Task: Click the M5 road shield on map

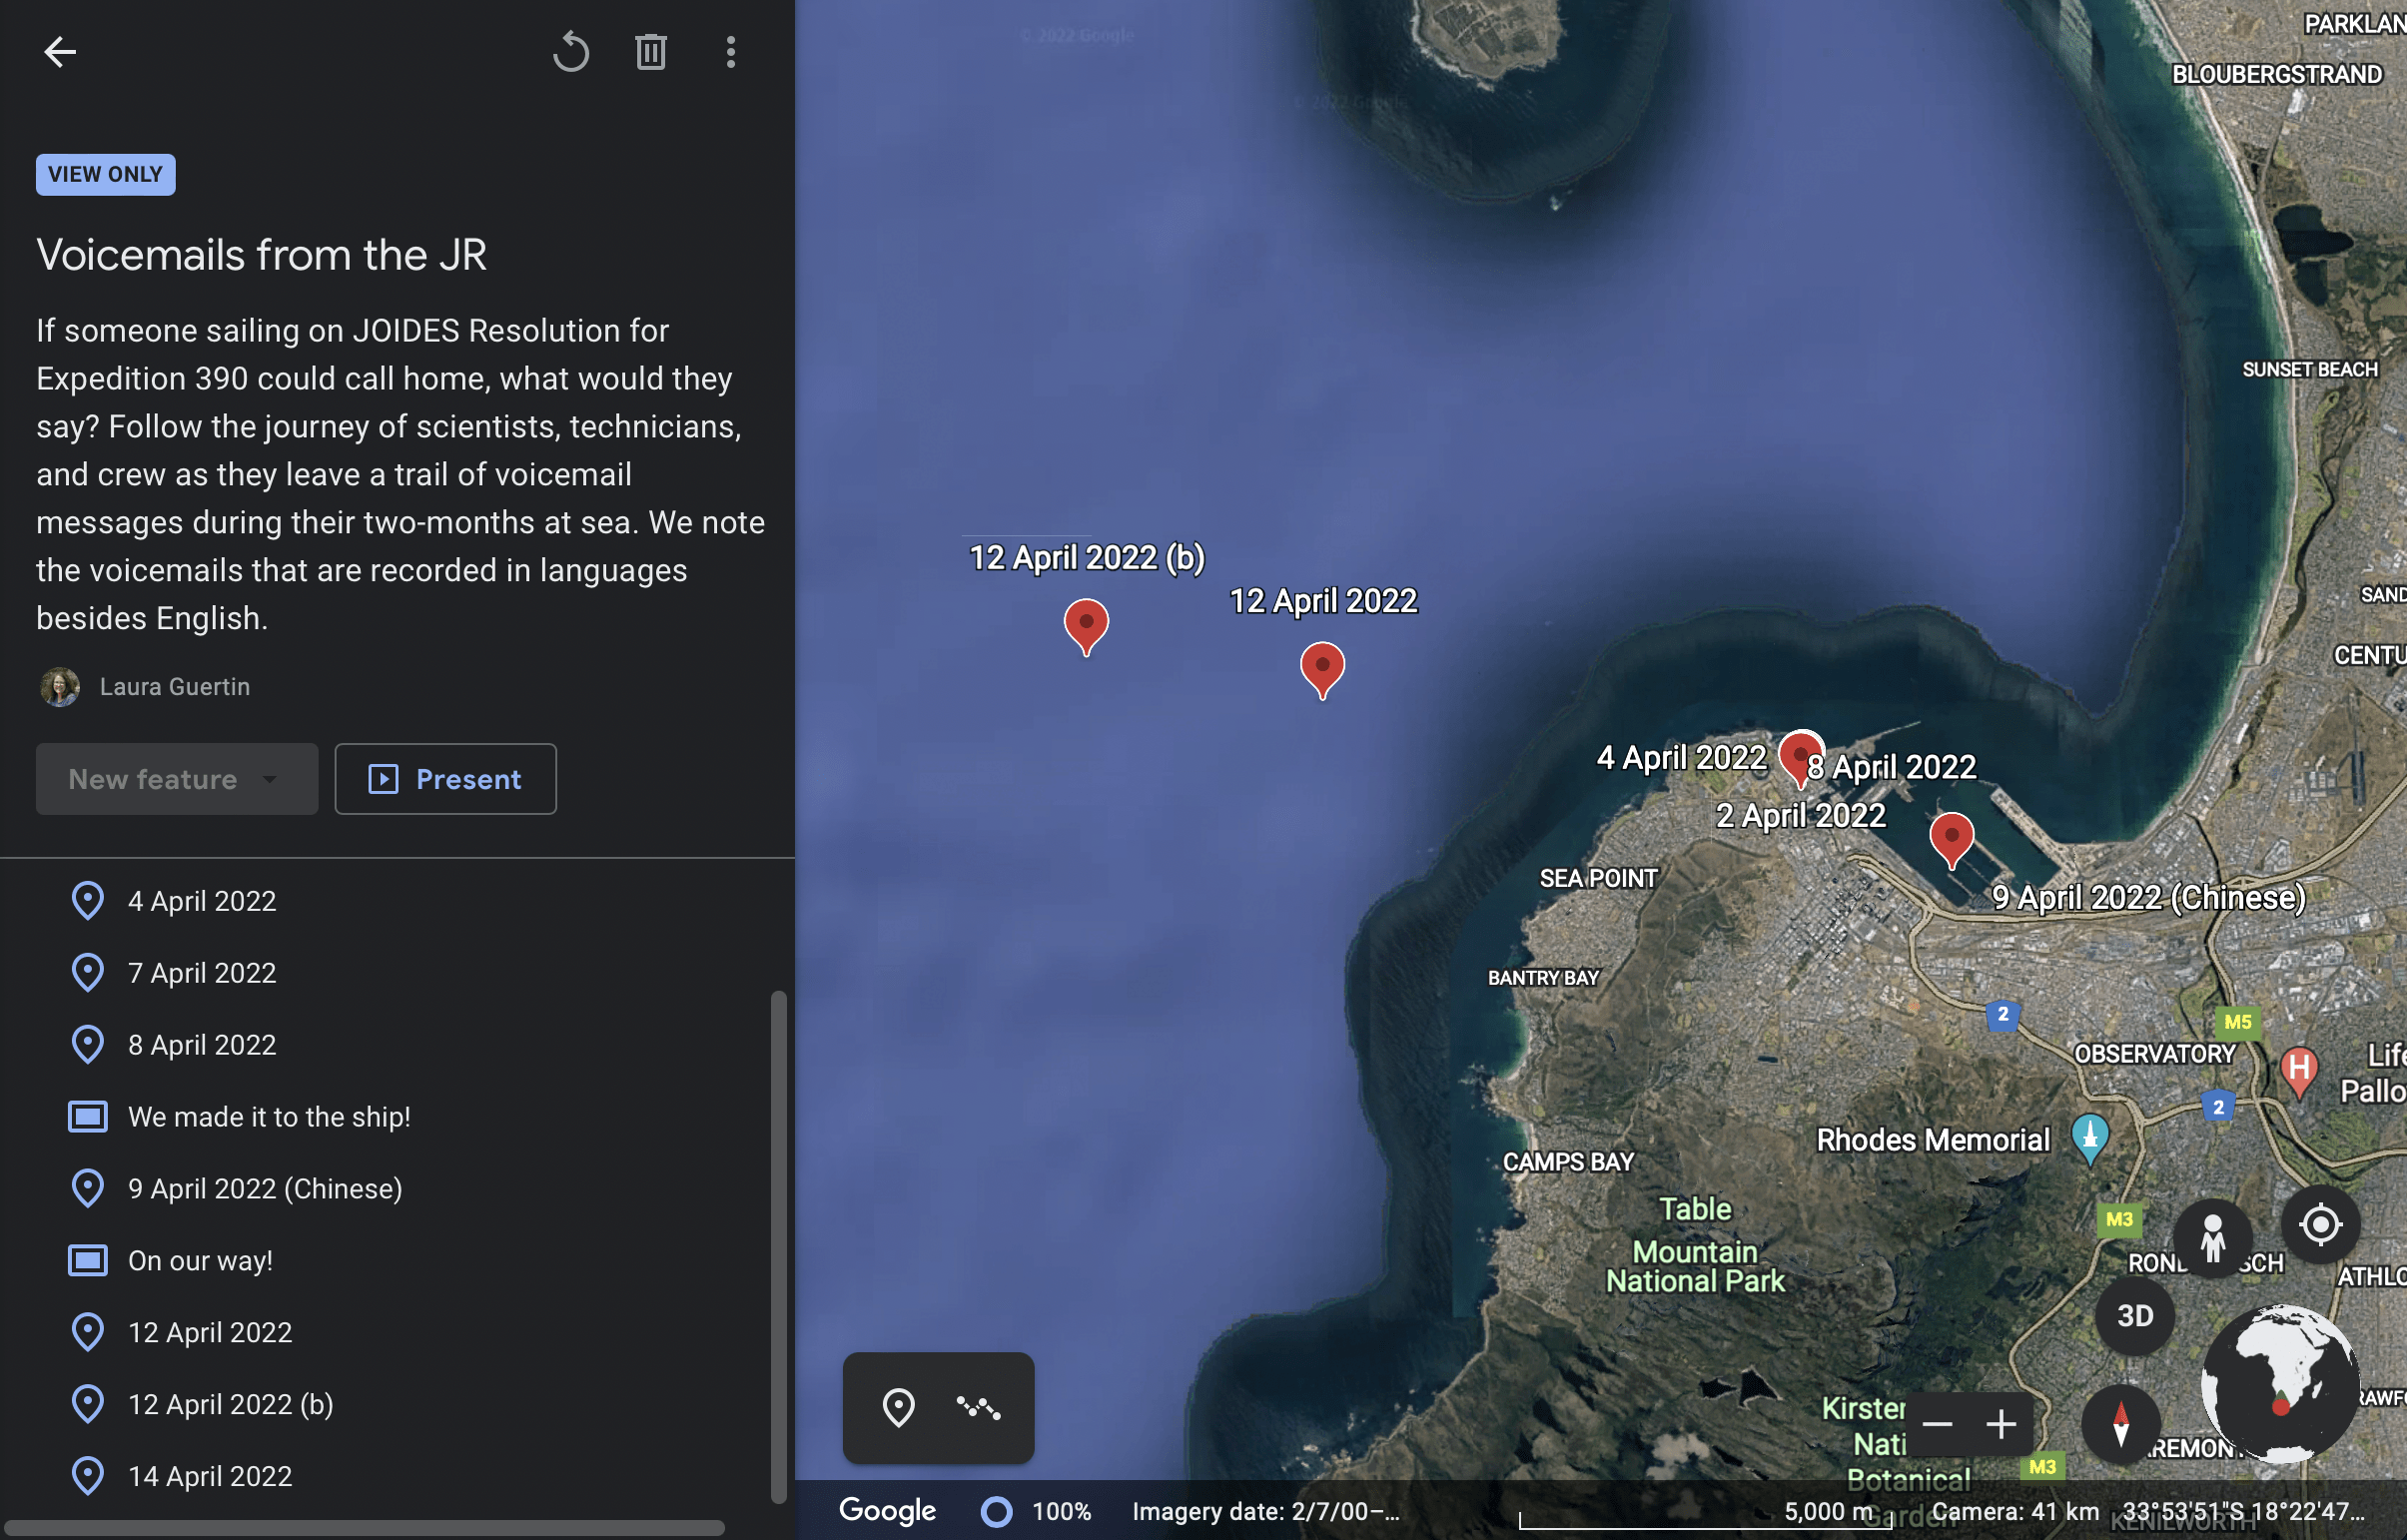Action: point(2238,1021)
